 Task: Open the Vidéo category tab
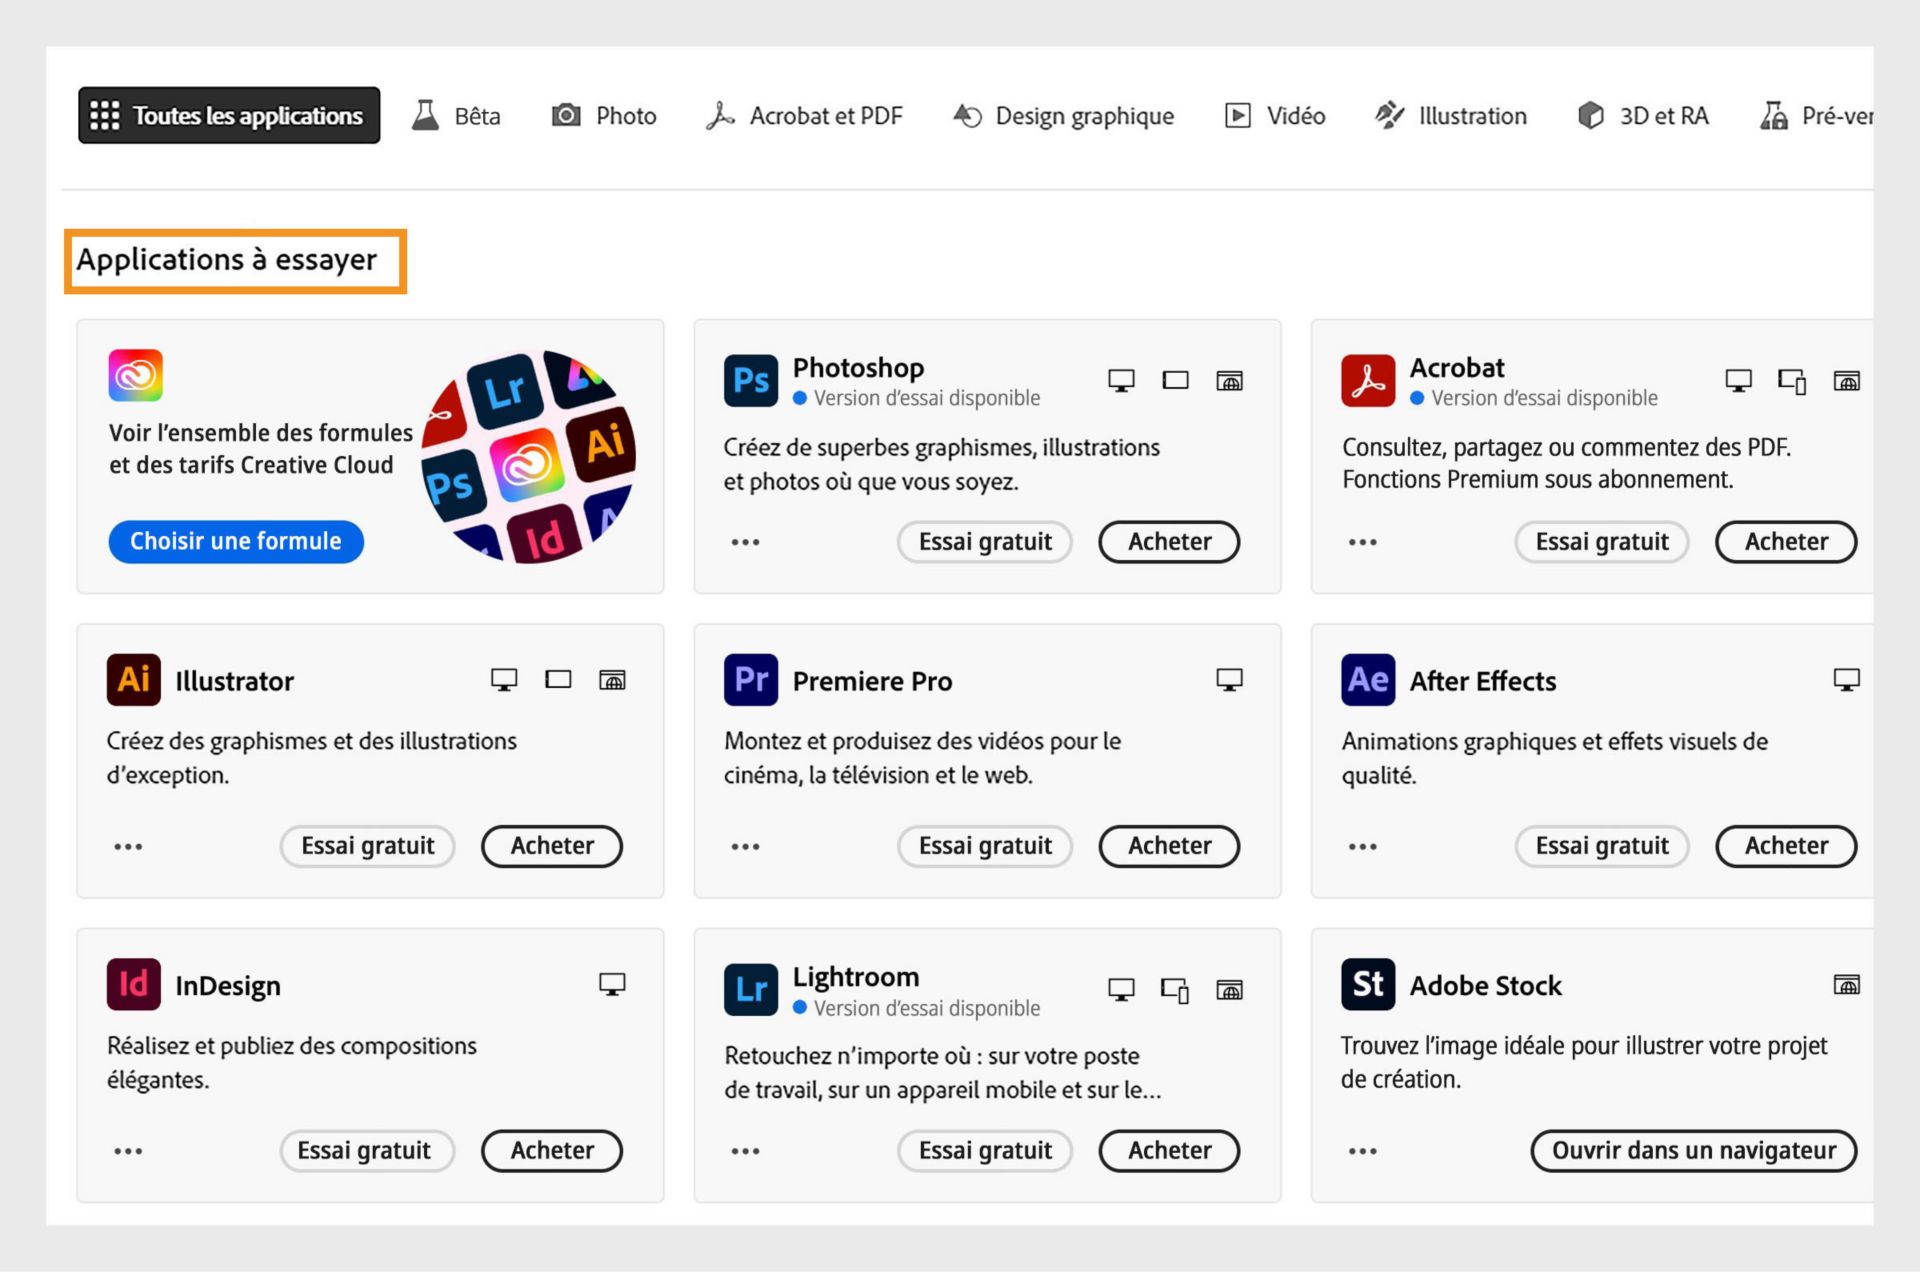1275,116
